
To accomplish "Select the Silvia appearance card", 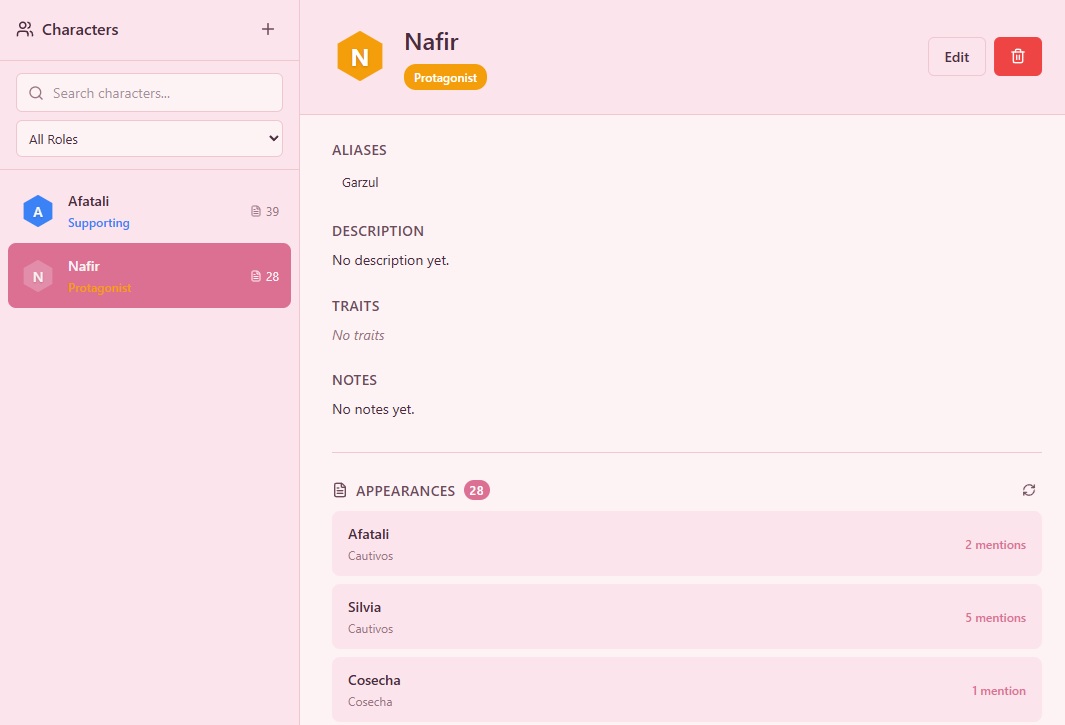I will [686, 616].
